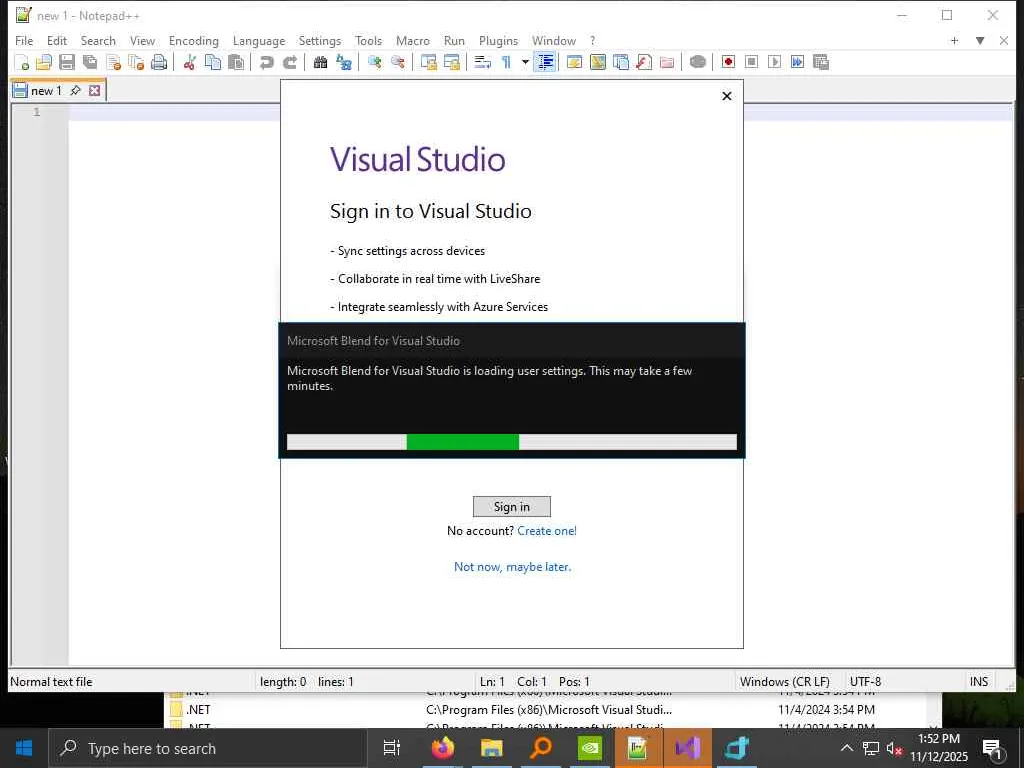1024x768 pixels.
Task: Open the Replace toolbar icon
Action: [344, 62]
